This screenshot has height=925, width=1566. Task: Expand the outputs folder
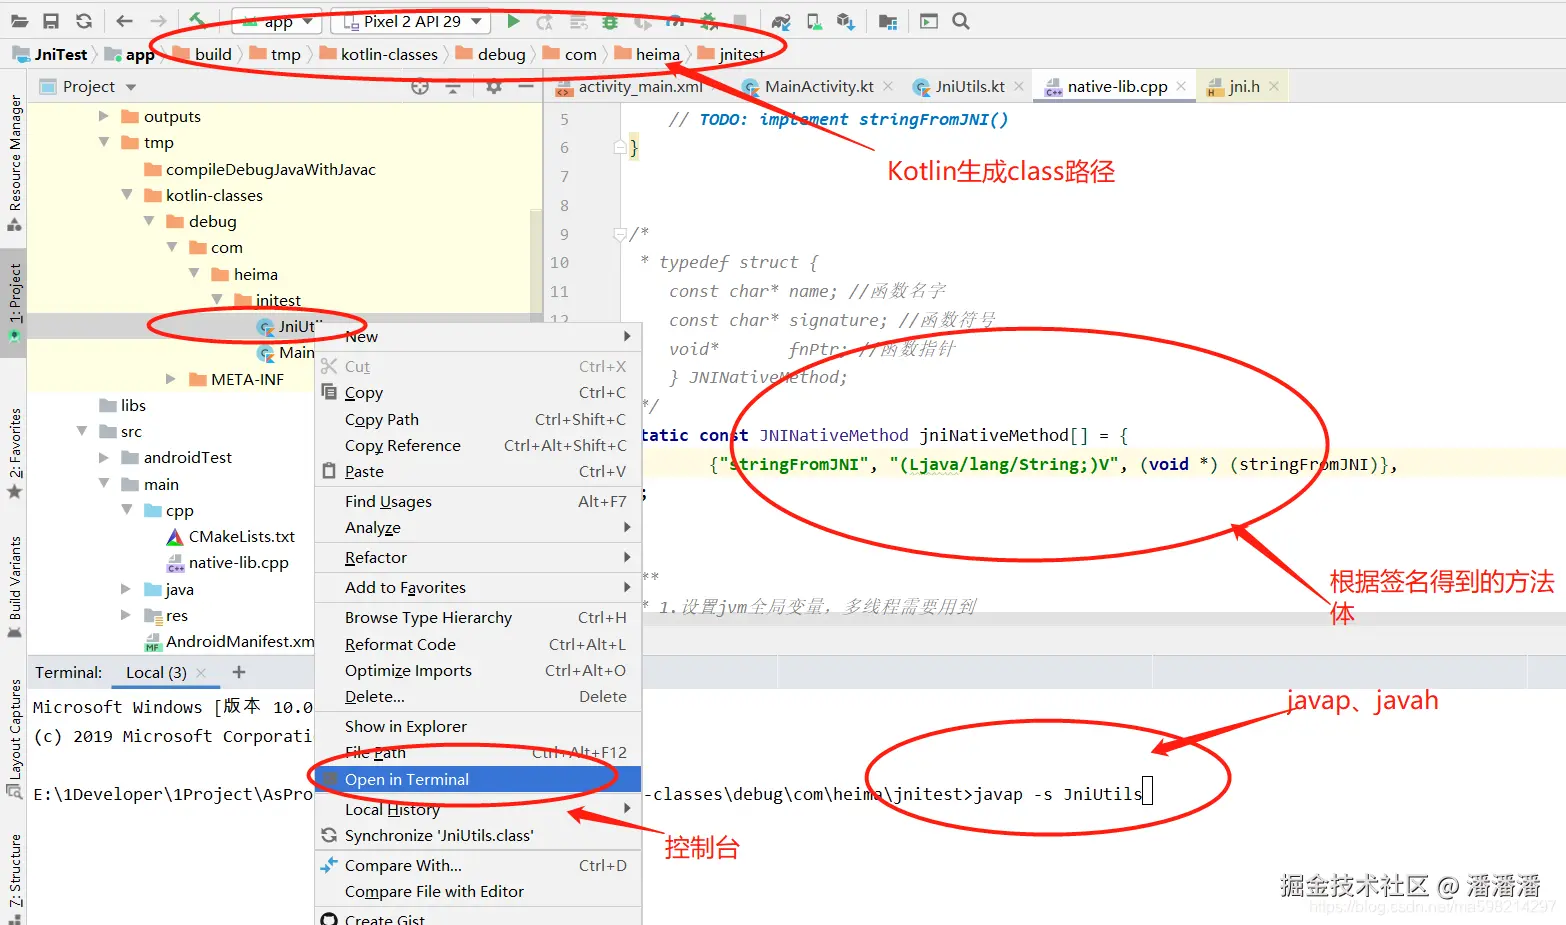click(104, 116)
